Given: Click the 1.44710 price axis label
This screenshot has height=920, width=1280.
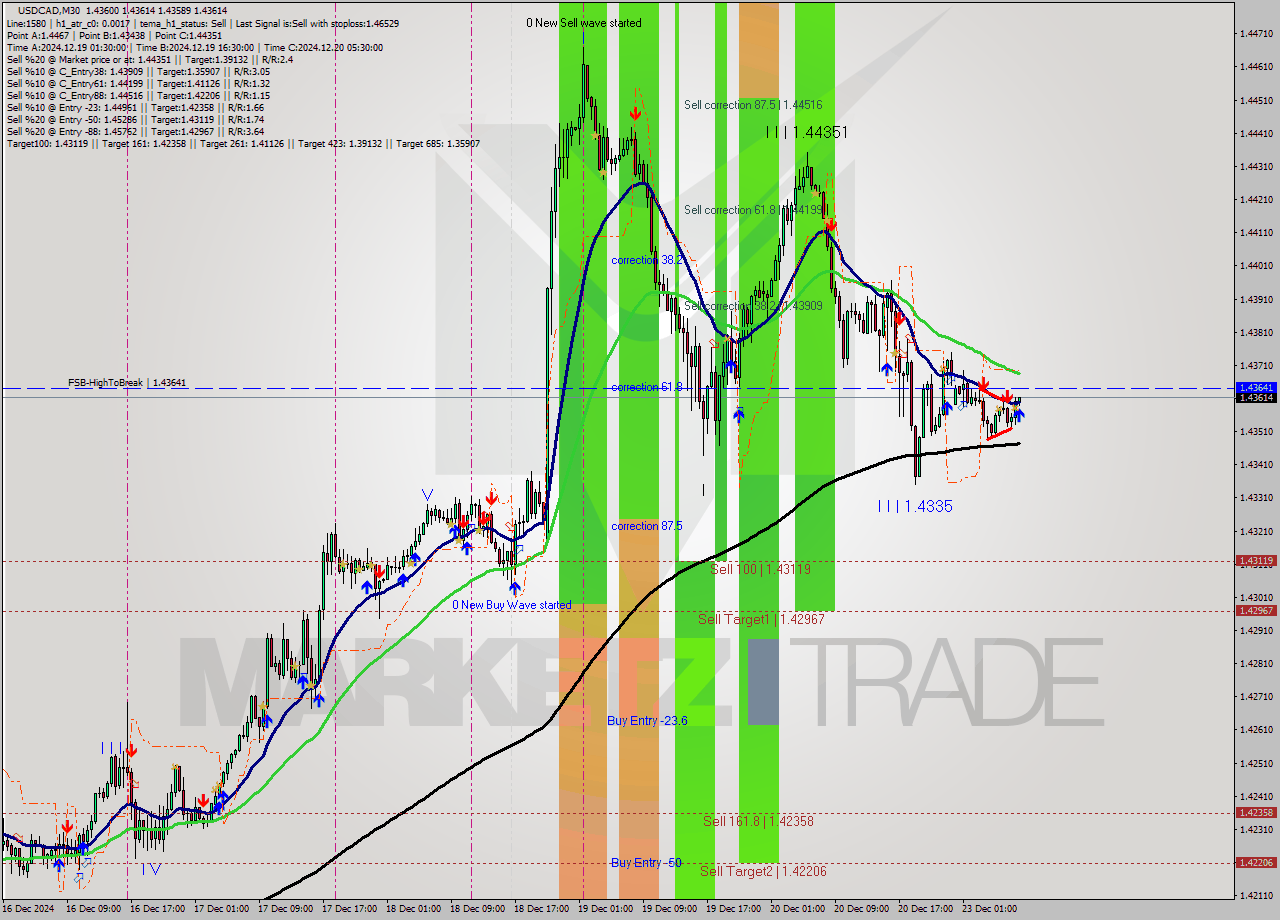Looking at the screenshot, I should click(x=1256, y=34).
